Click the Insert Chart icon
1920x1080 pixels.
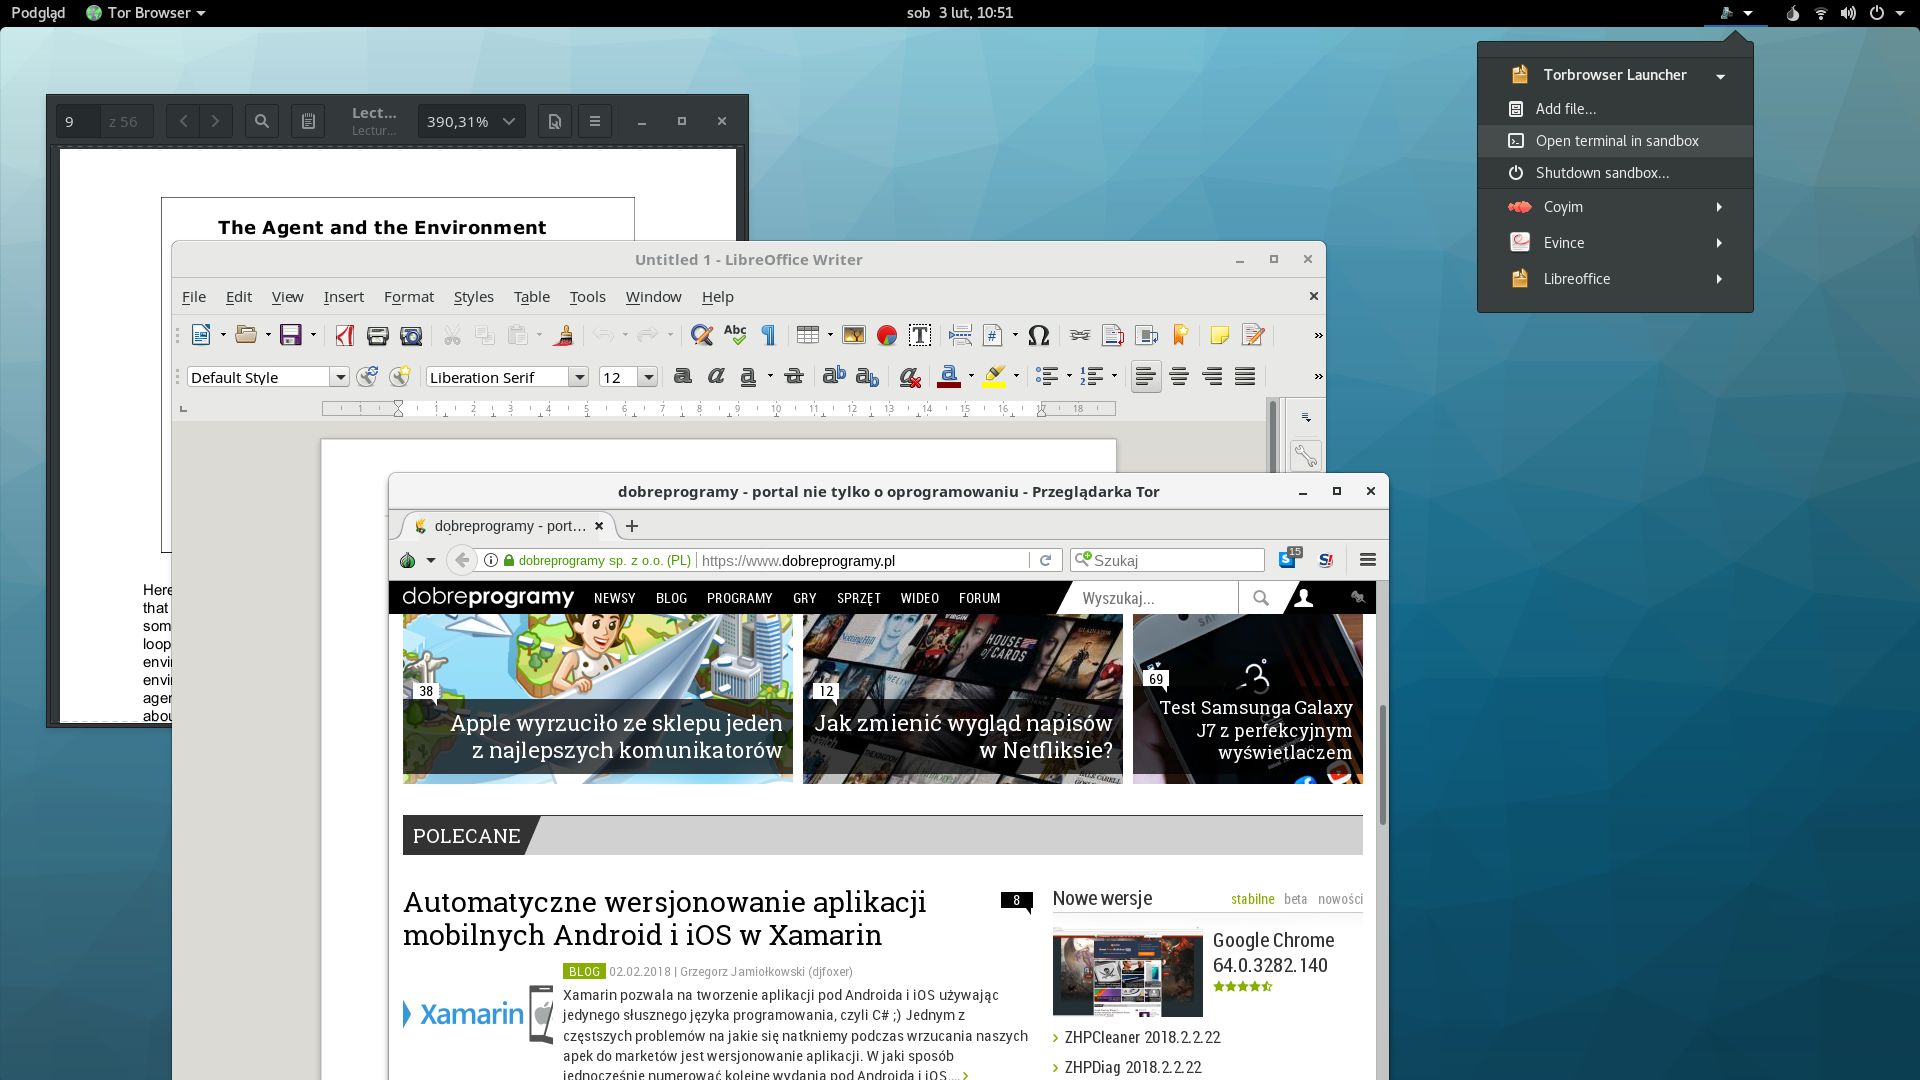click(x=886, y=336)
